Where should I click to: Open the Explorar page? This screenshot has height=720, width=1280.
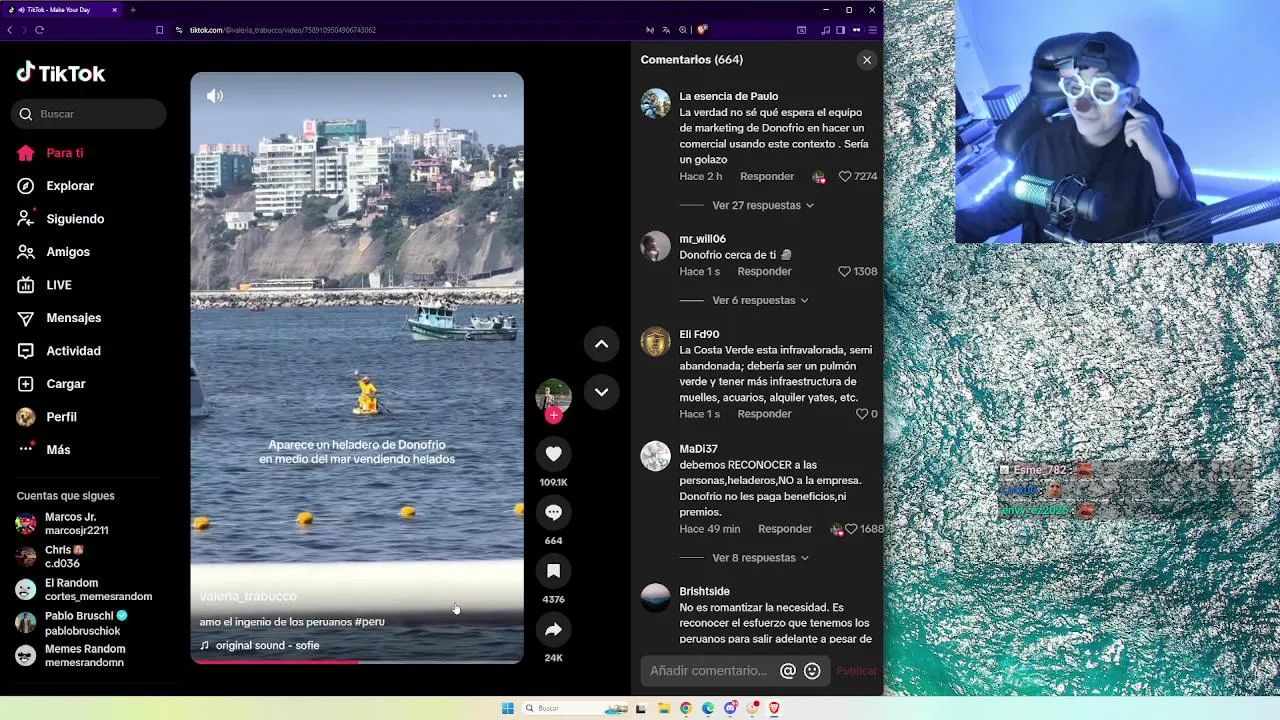56,186
